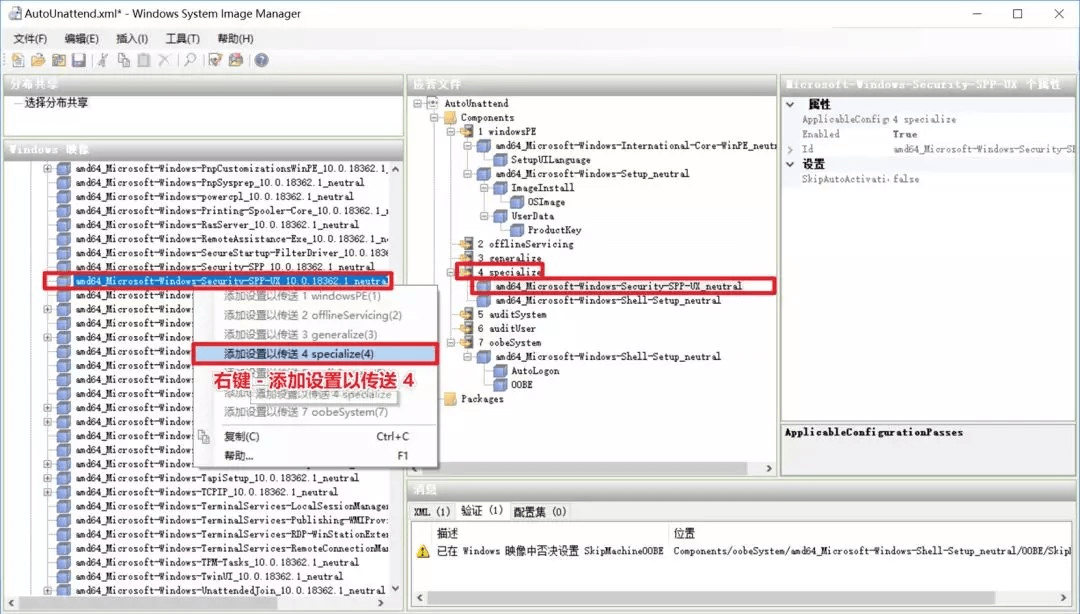Screen dimensions: 1080x614
Task: Expand the Id property row
Action: [x=791, y=149]
